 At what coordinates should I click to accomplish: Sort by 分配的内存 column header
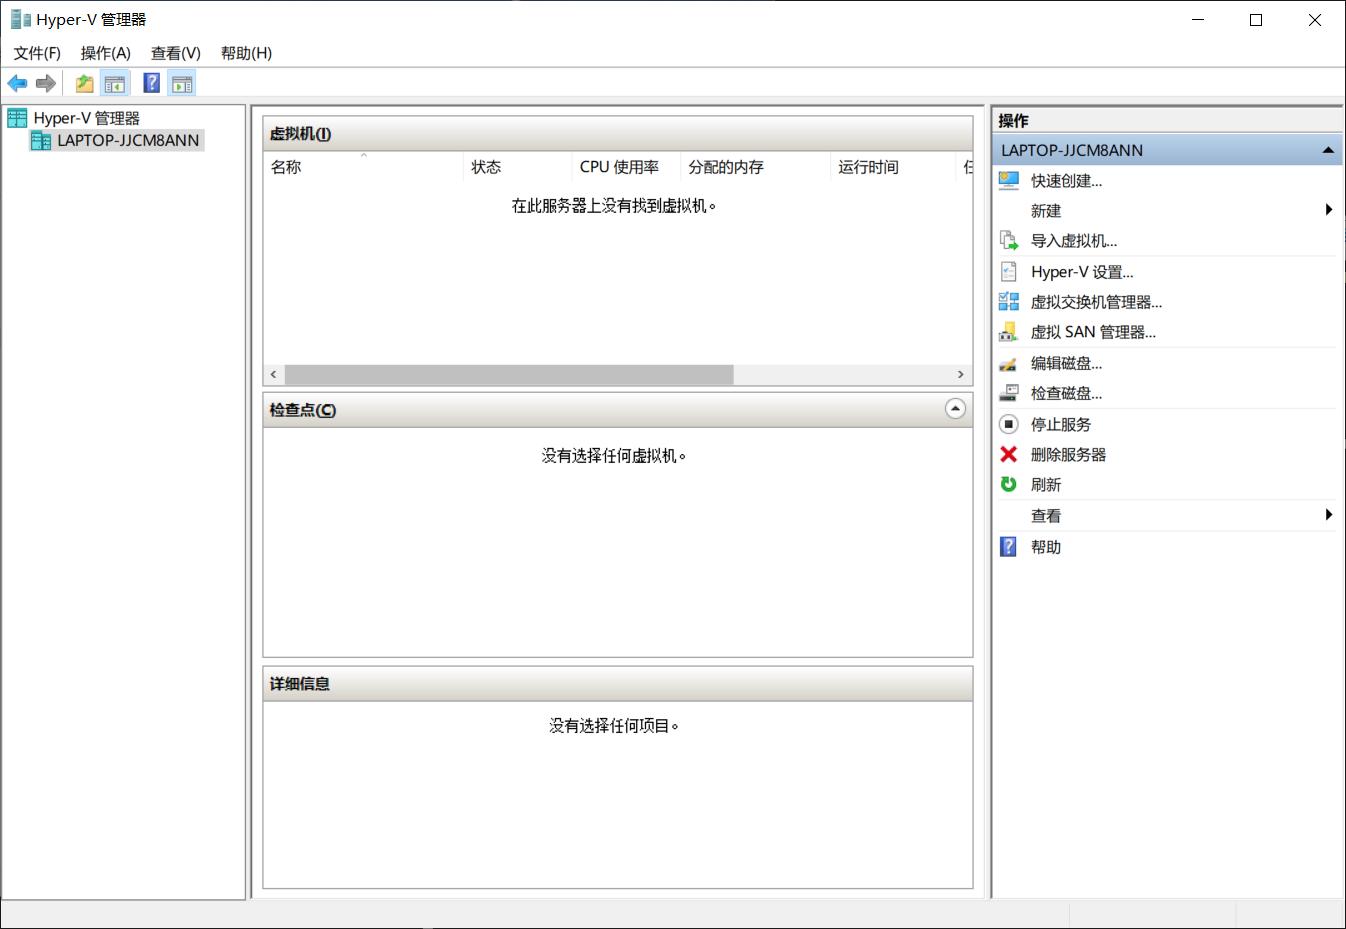point(756,167)
